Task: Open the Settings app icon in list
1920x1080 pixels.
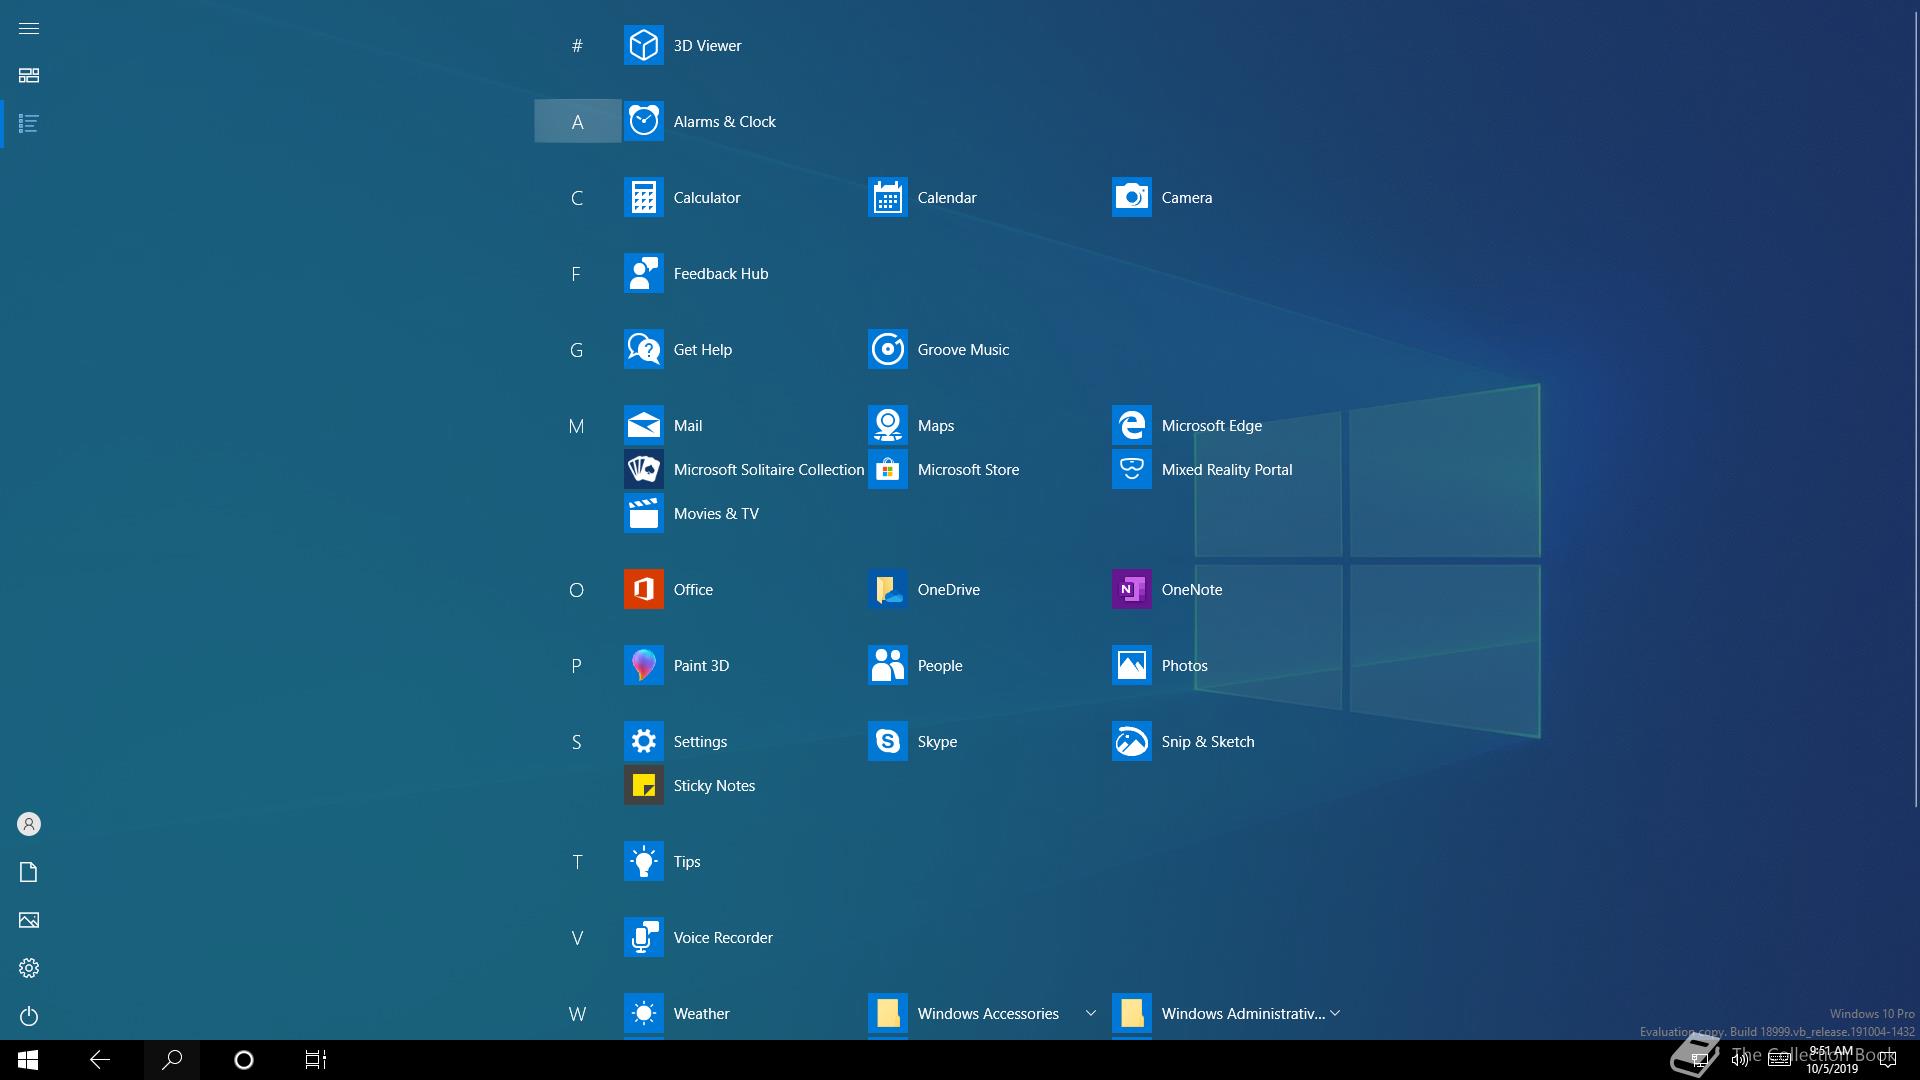Action: [x=643, y=741]
